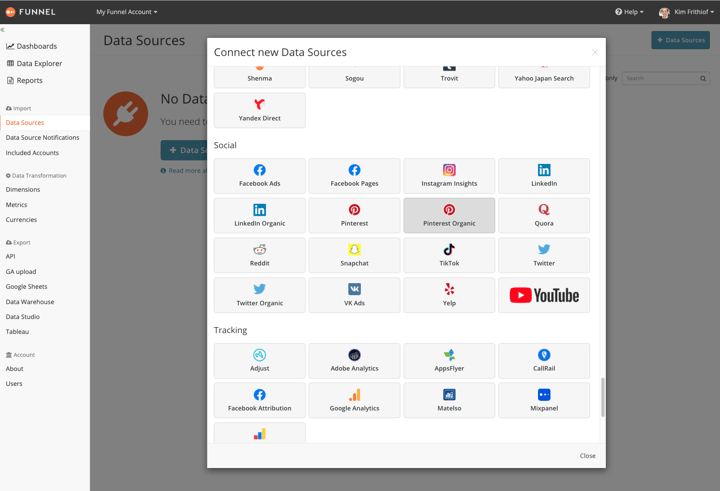Image resolution: width=720 pixels, height=491 pixels.
Task: Open Data Explorer in the sidebar
Action: coord(34,63)
